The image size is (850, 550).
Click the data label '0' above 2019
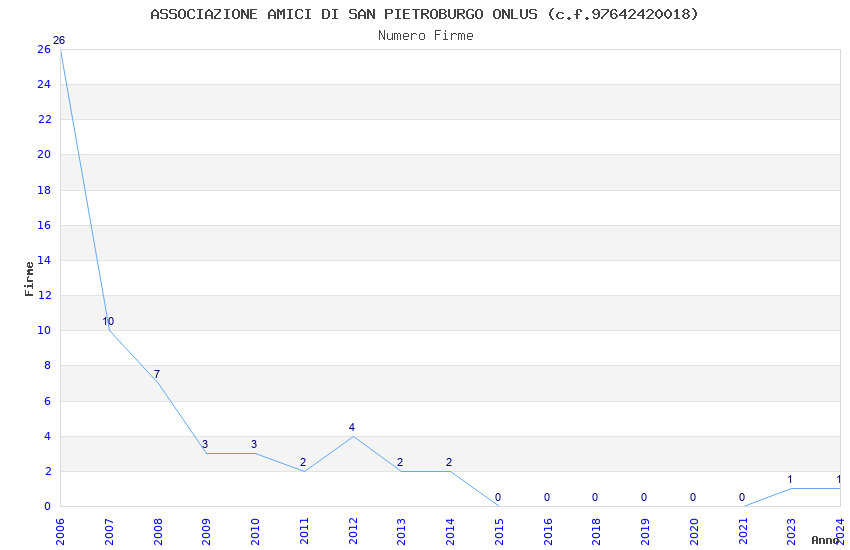click(x=644, y=497)
